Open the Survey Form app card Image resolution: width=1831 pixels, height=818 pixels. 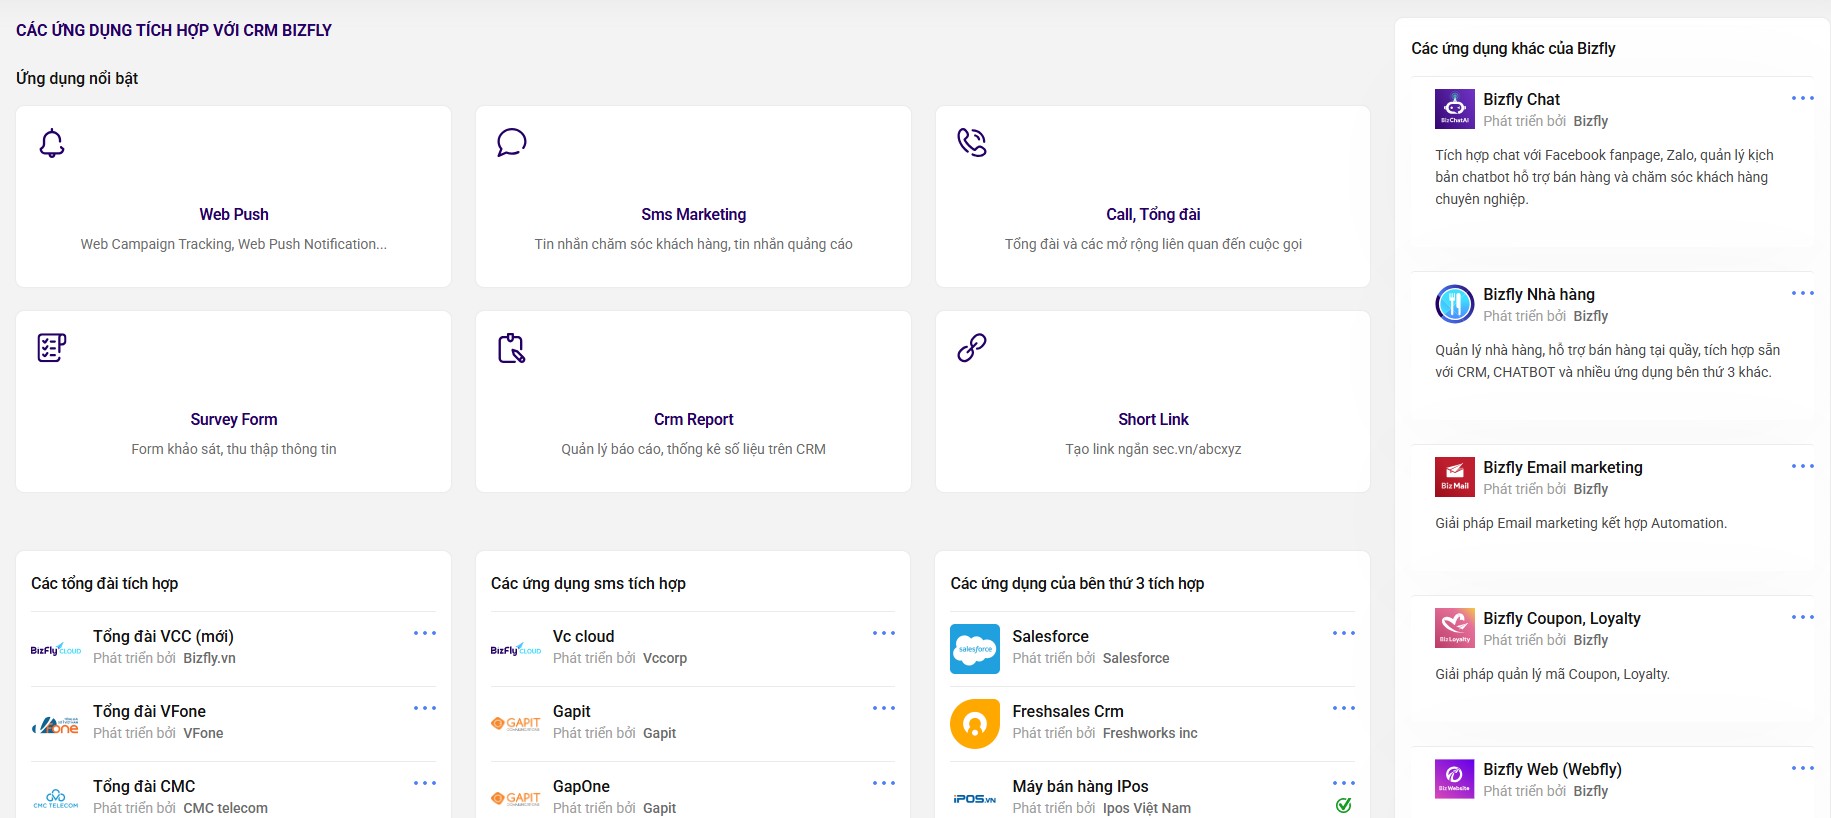[x=233, y=419]
